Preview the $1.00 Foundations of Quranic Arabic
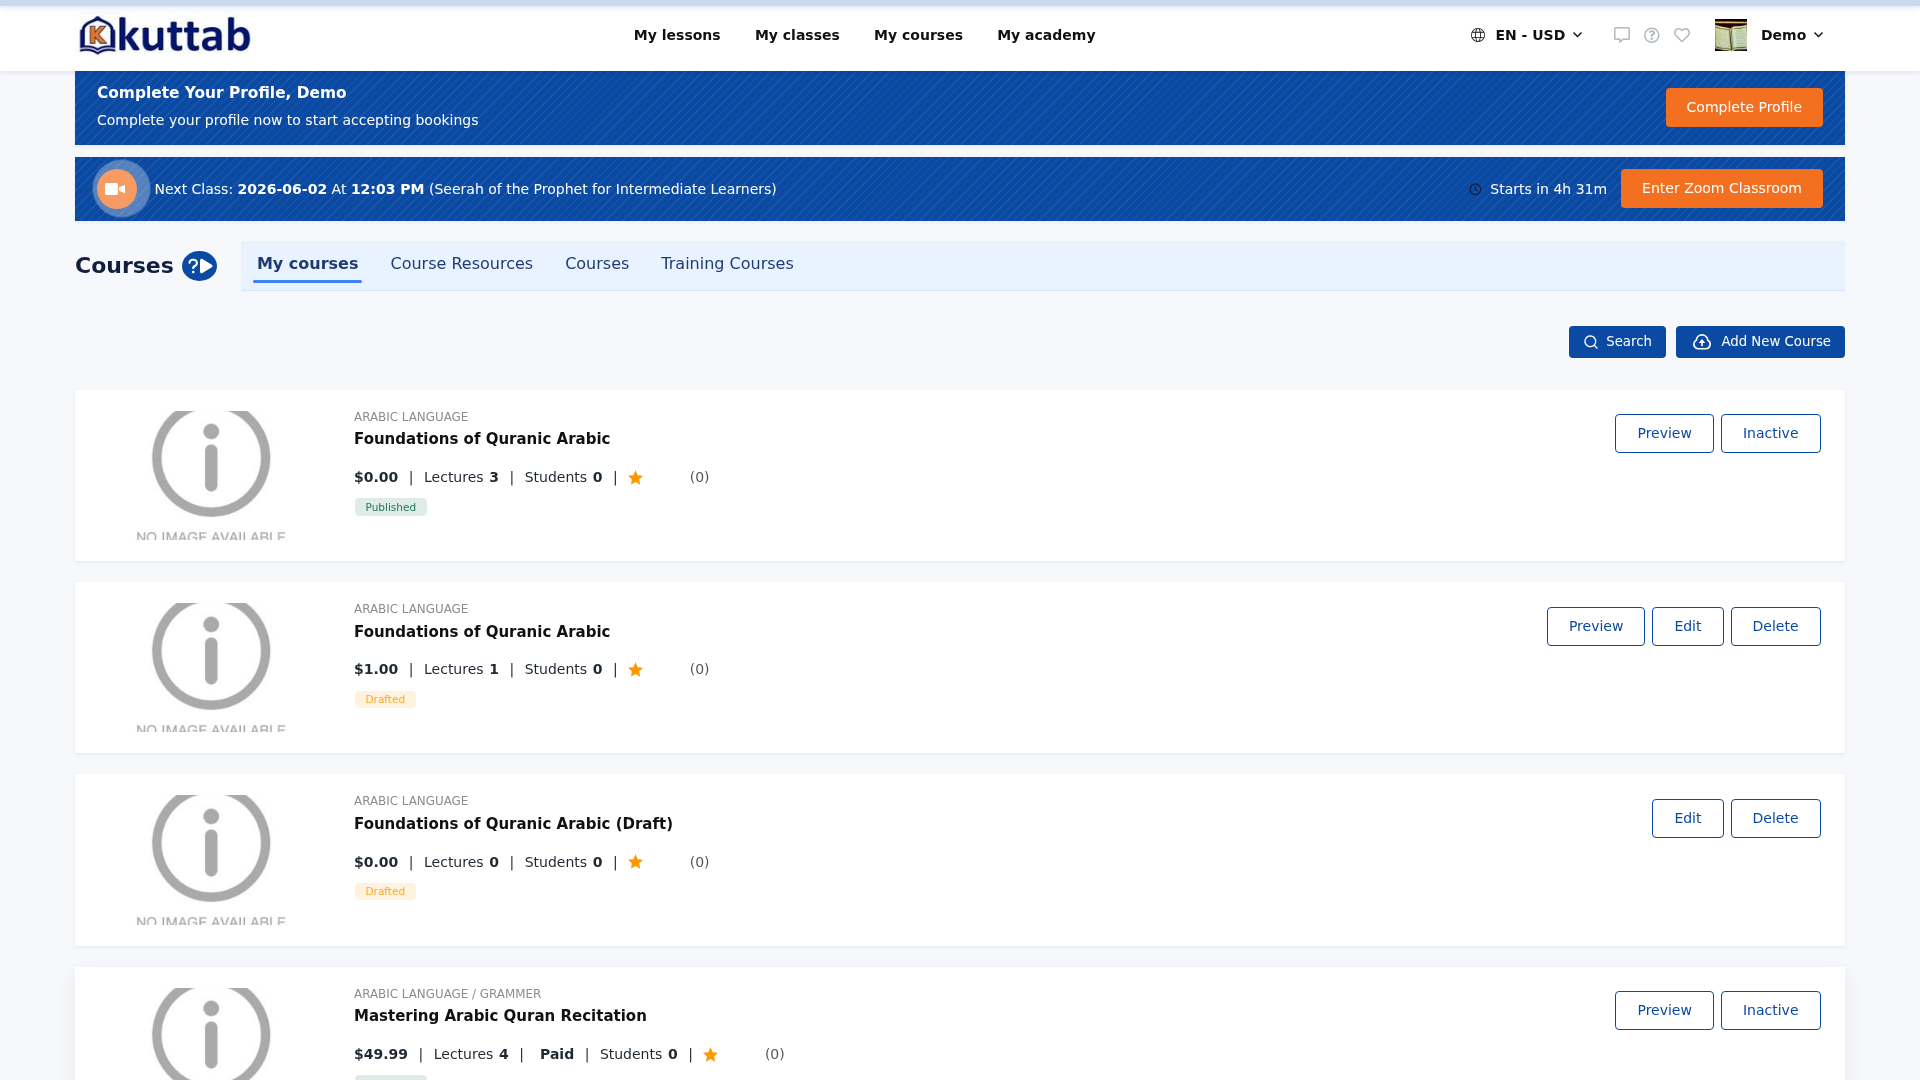 pyautogui.click(x=1595, y=627)
